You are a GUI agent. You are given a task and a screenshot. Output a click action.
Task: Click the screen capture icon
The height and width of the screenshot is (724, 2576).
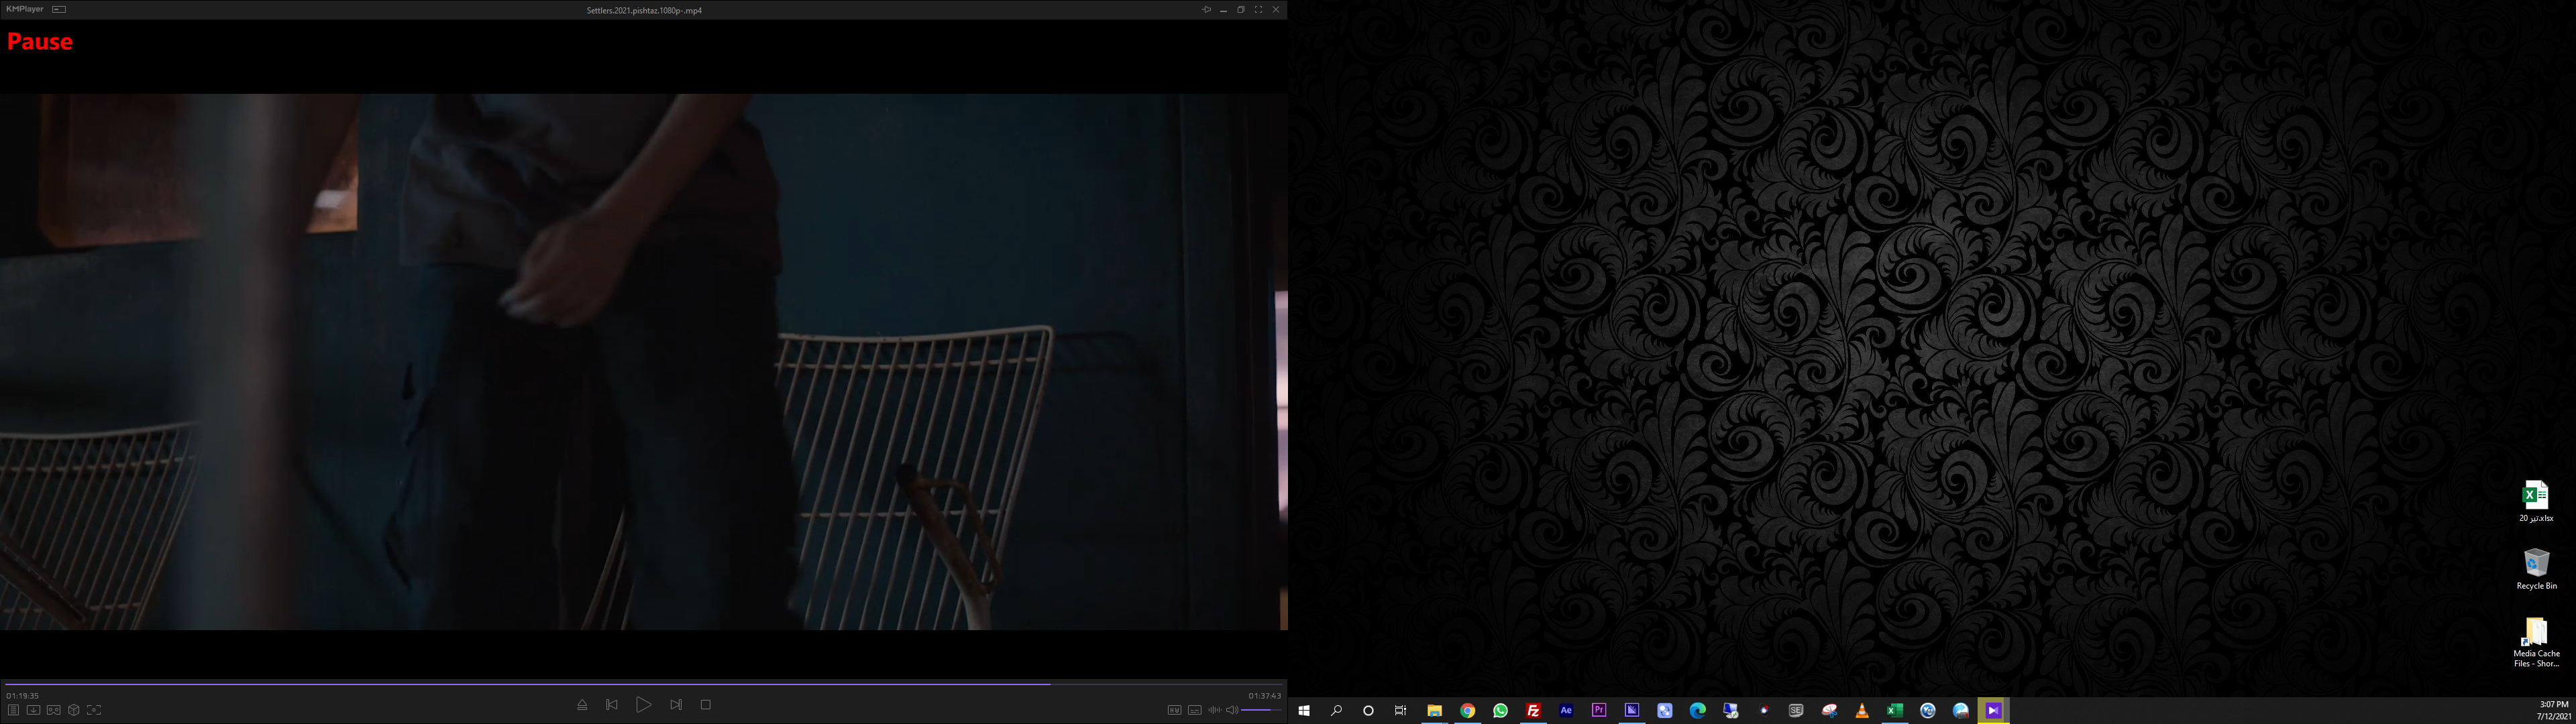point(94,710)
